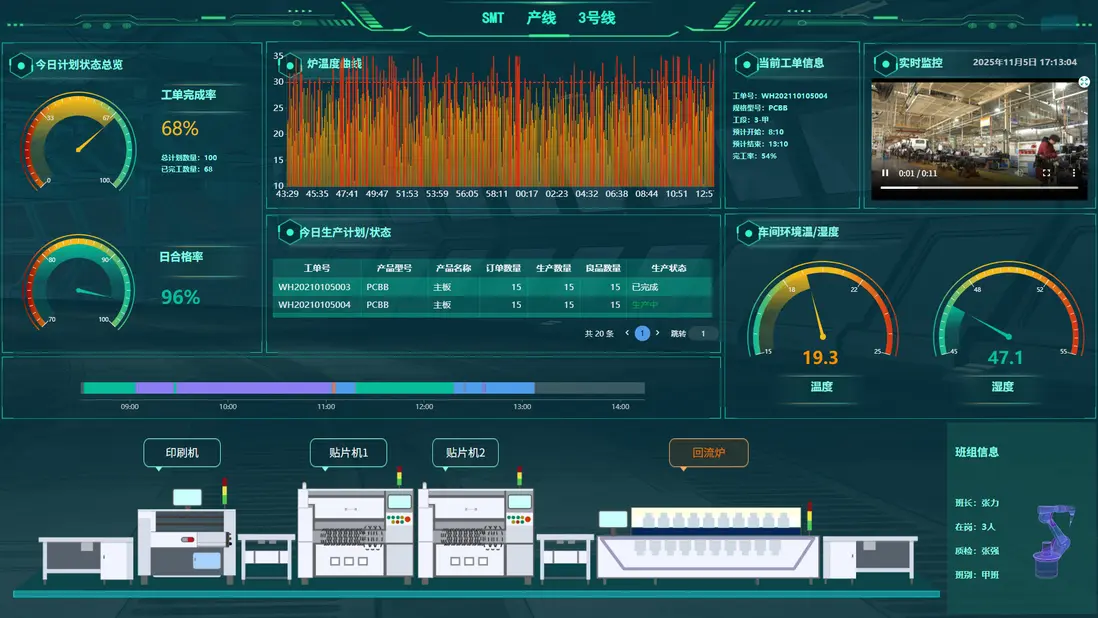Image resolution: width=1098 pixels, height=618 pixels.
Task: Open the video player's three-dot options menu
Action: click(1073, 173)
